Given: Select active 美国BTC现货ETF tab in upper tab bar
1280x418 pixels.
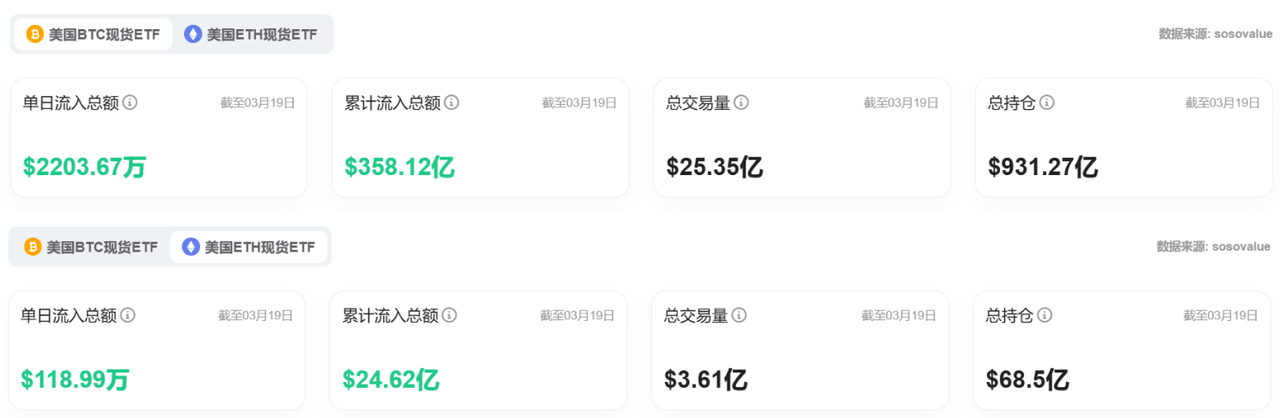Looking at the screenshot, I should 93,34.
